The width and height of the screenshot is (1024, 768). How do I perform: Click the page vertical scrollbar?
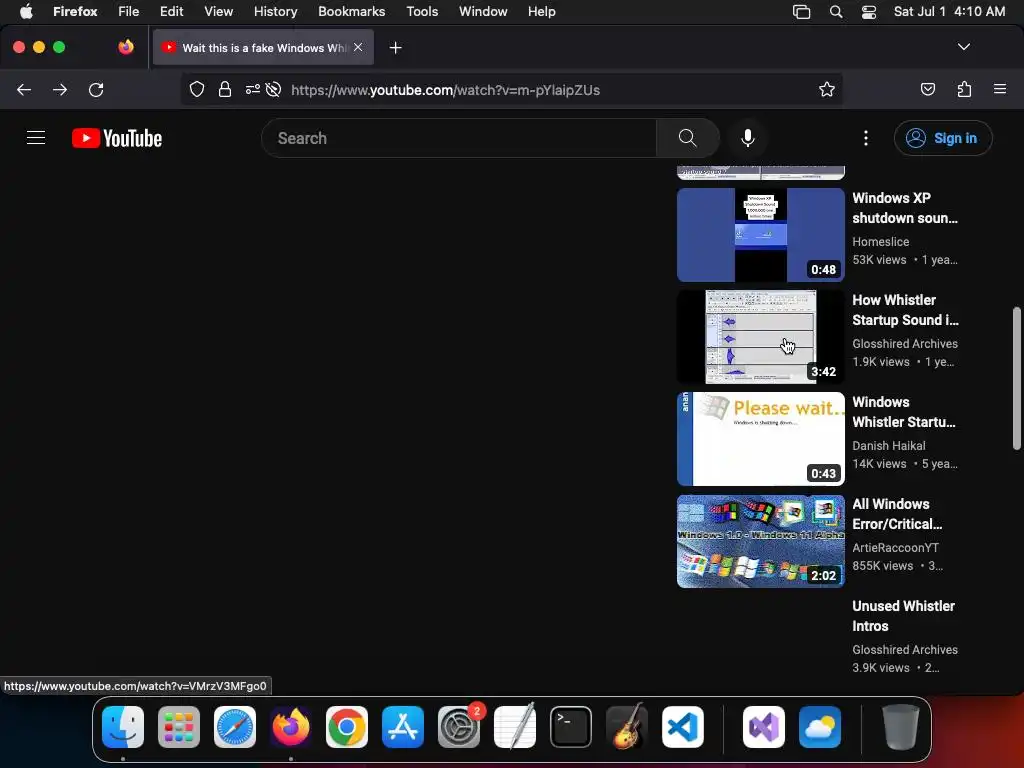(1016, 378)
